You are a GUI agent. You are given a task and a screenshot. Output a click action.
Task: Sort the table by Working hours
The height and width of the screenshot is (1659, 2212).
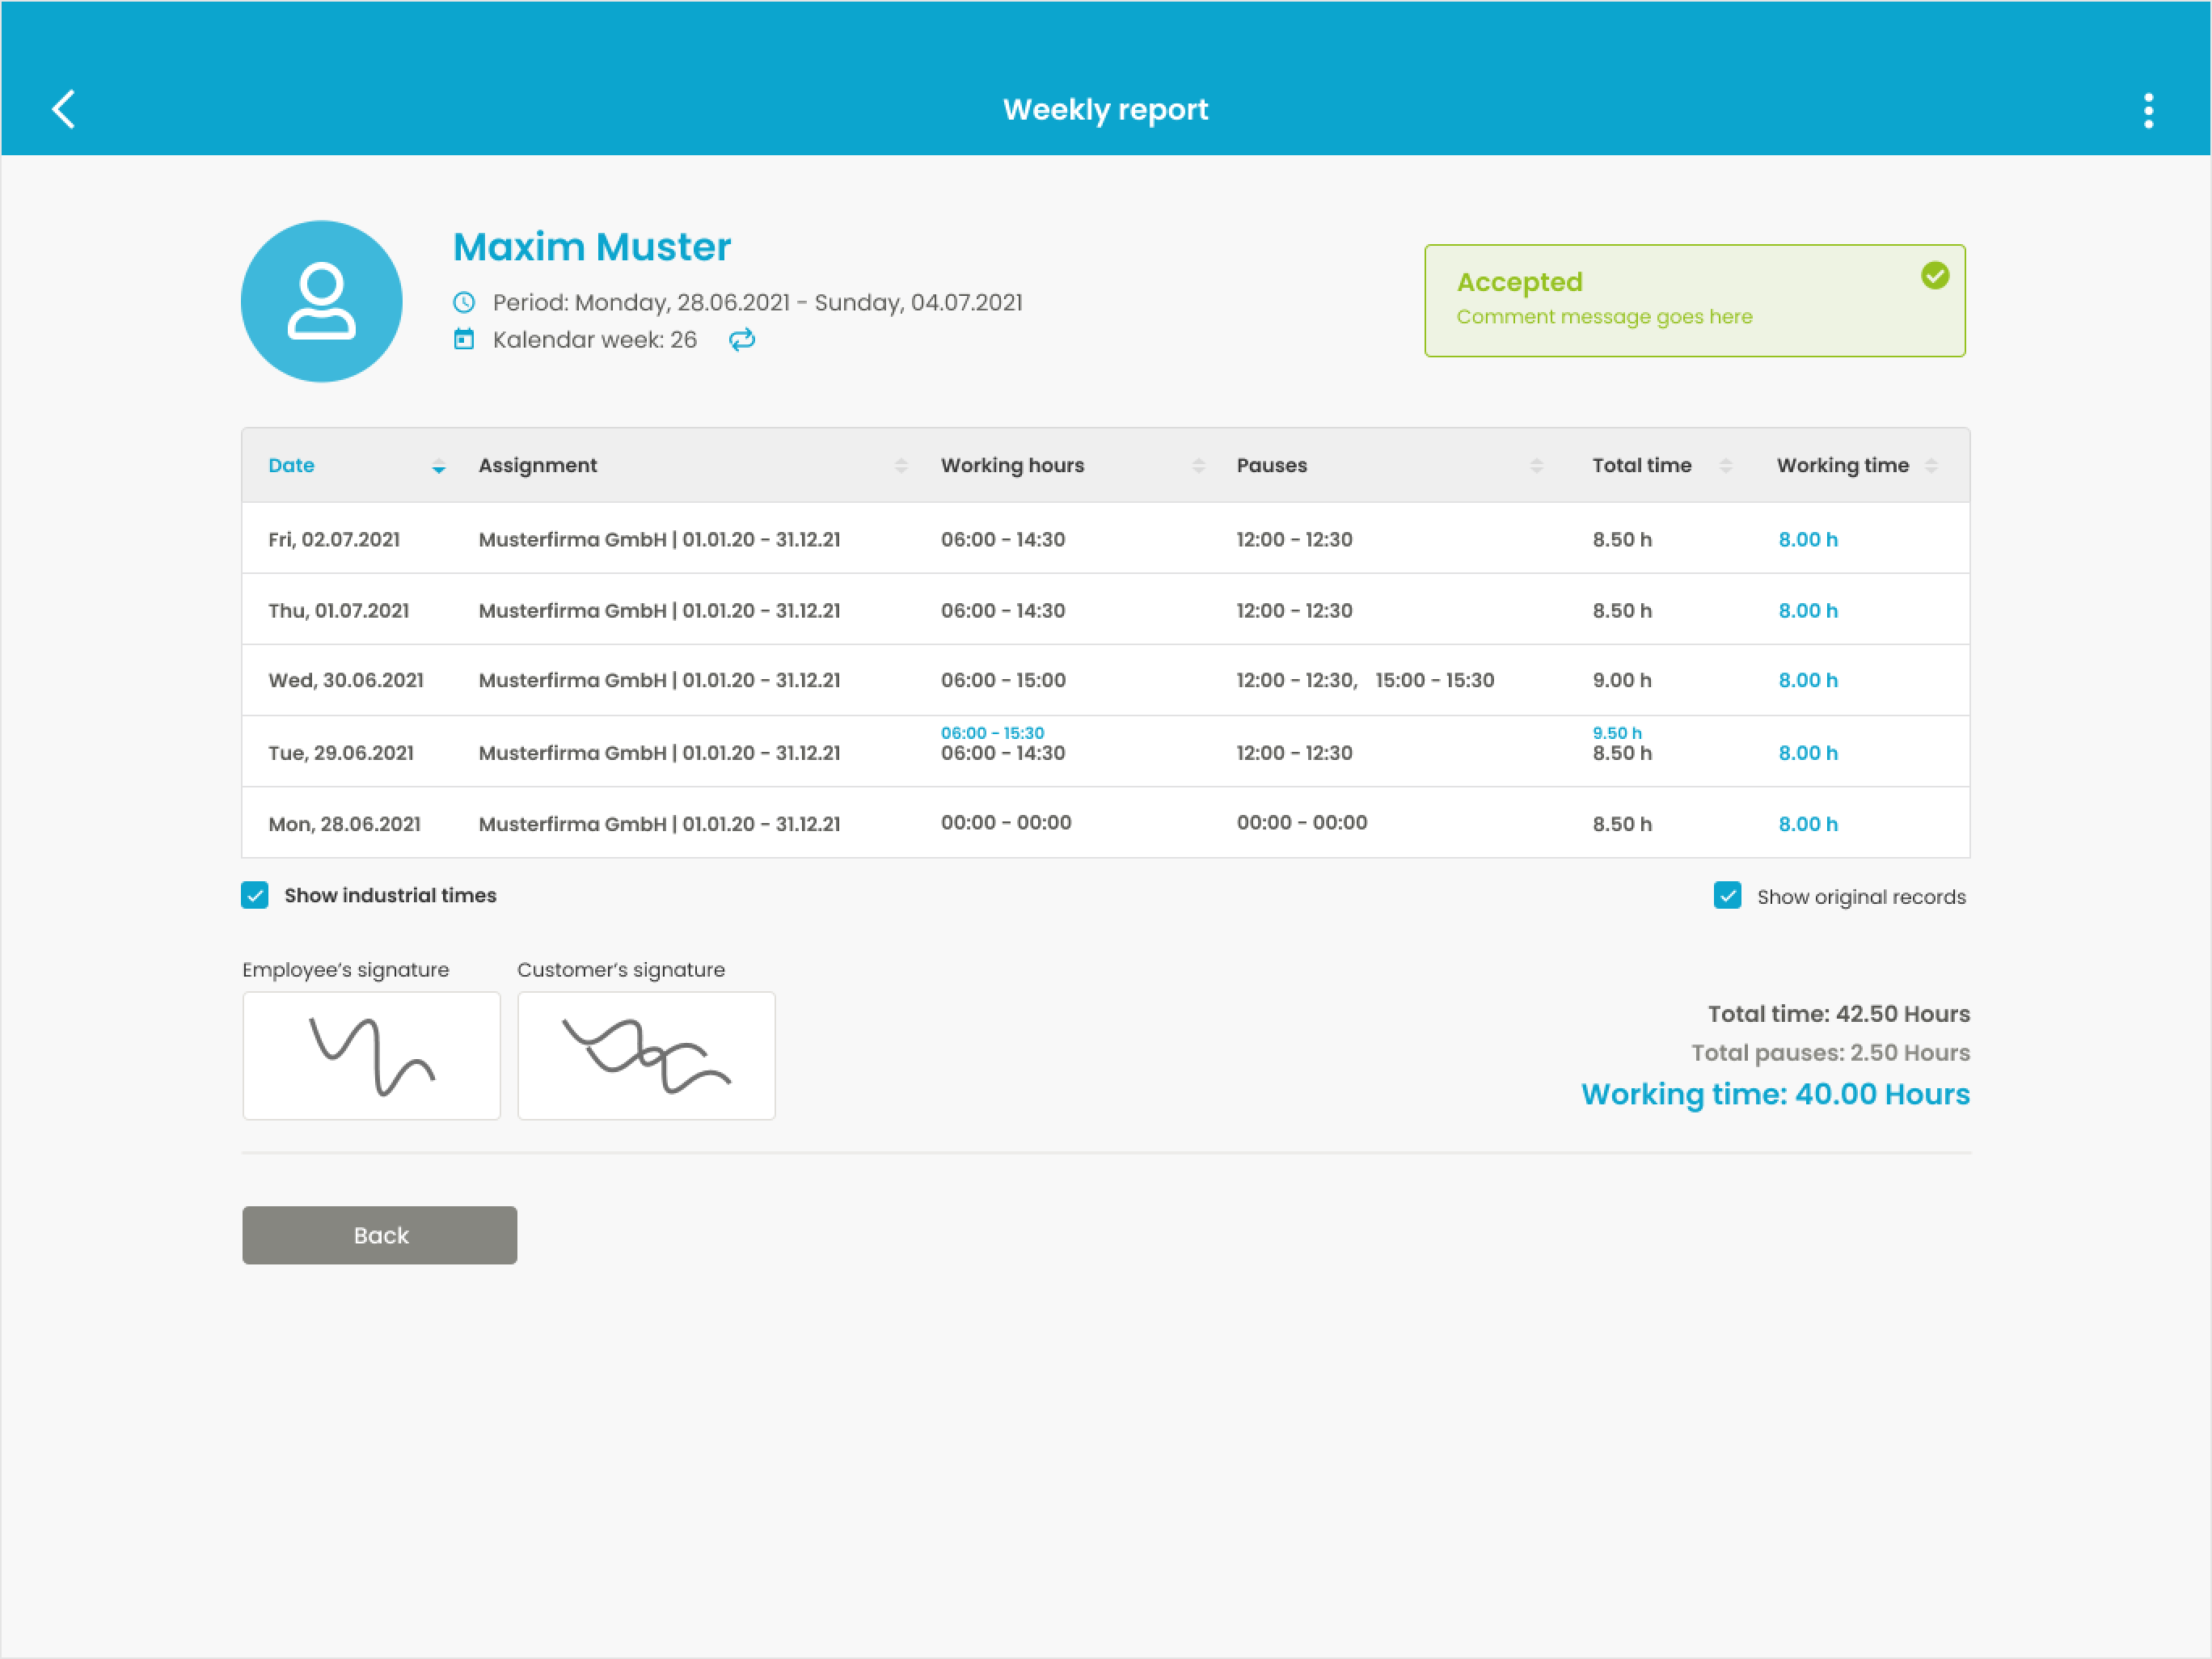pyautogui.click(x=1199, y=464)
